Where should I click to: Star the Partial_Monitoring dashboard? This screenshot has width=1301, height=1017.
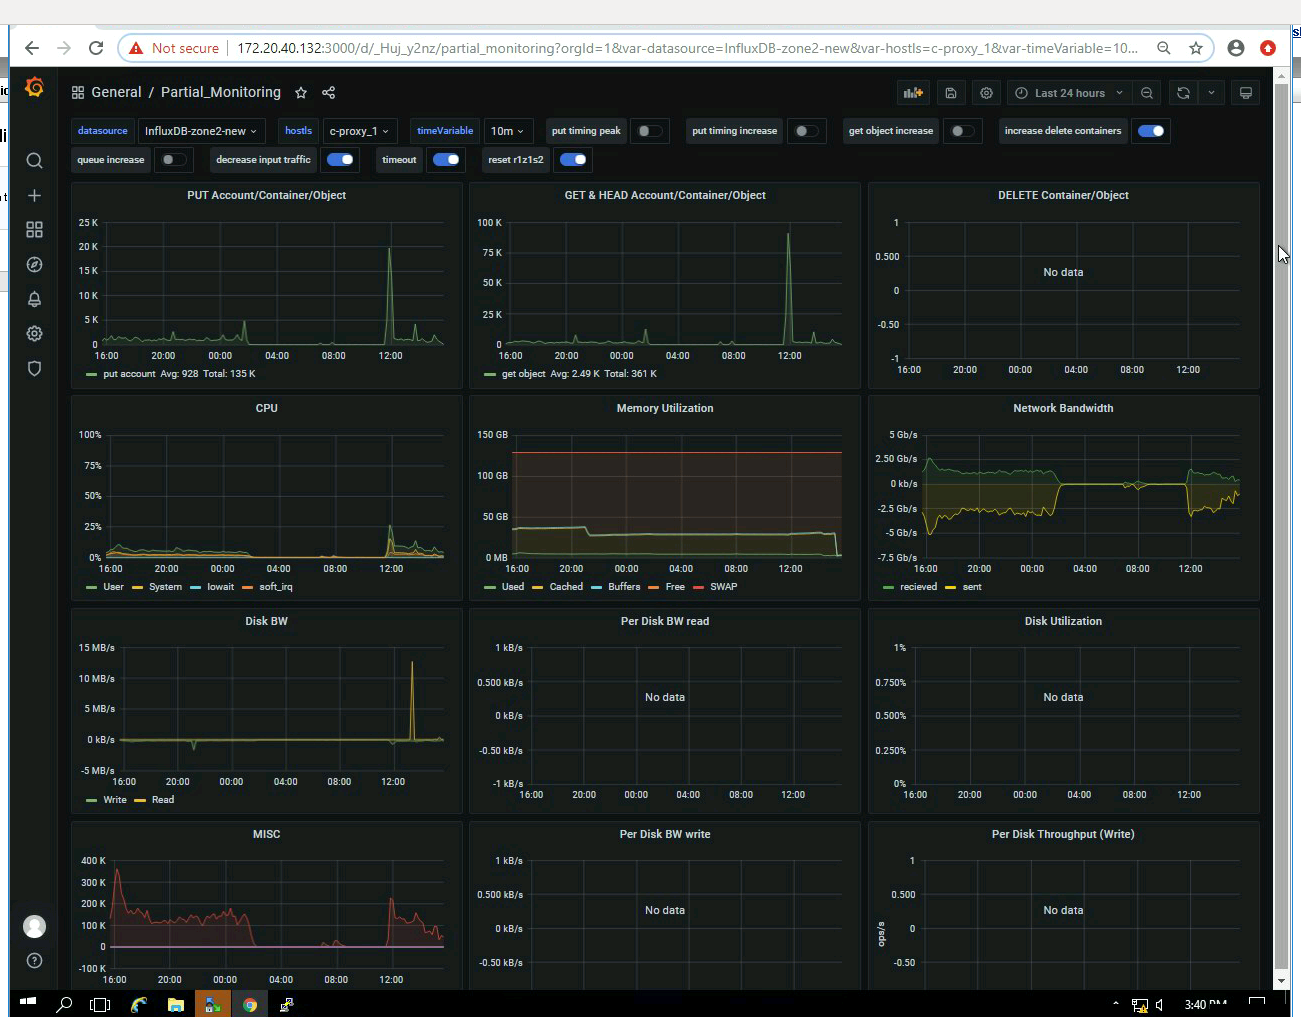click(301, 93)
